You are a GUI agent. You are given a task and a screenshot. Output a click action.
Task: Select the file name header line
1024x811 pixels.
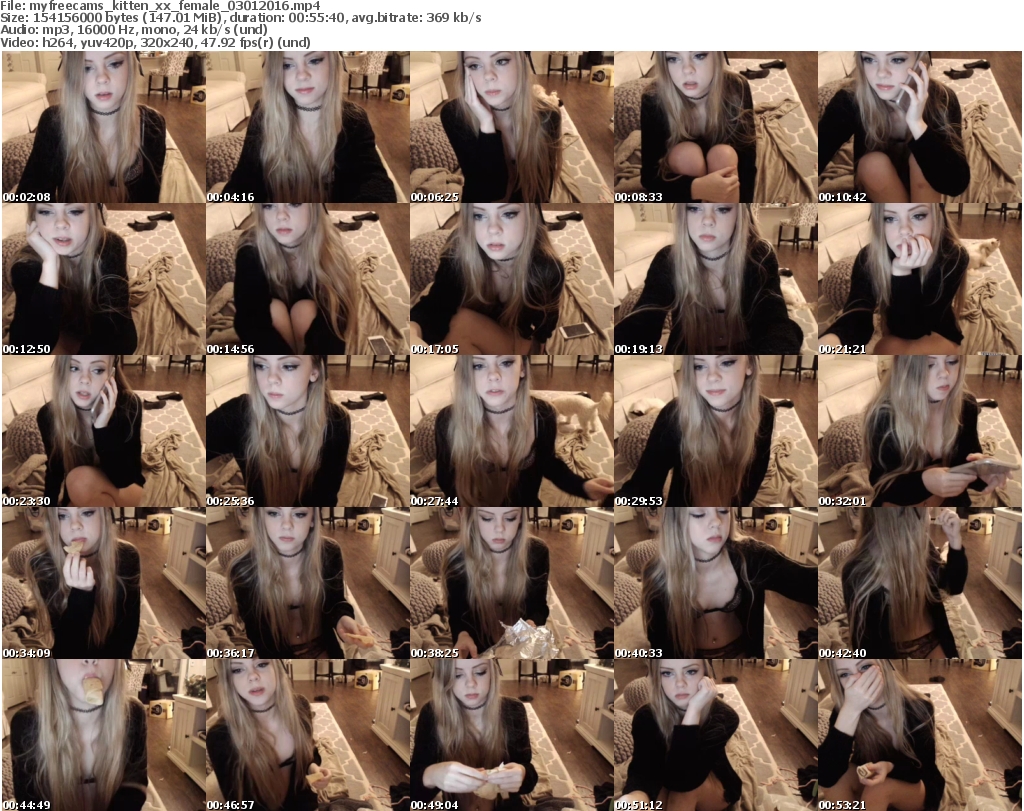click(x=161, y=6)
